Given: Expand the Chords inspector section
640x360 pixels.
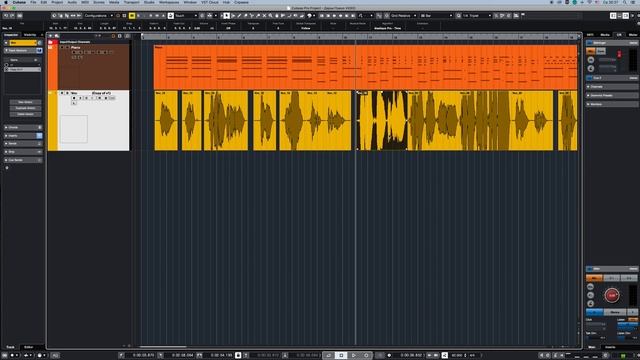Looking at the screenshot, I should [x=23, y=127].
